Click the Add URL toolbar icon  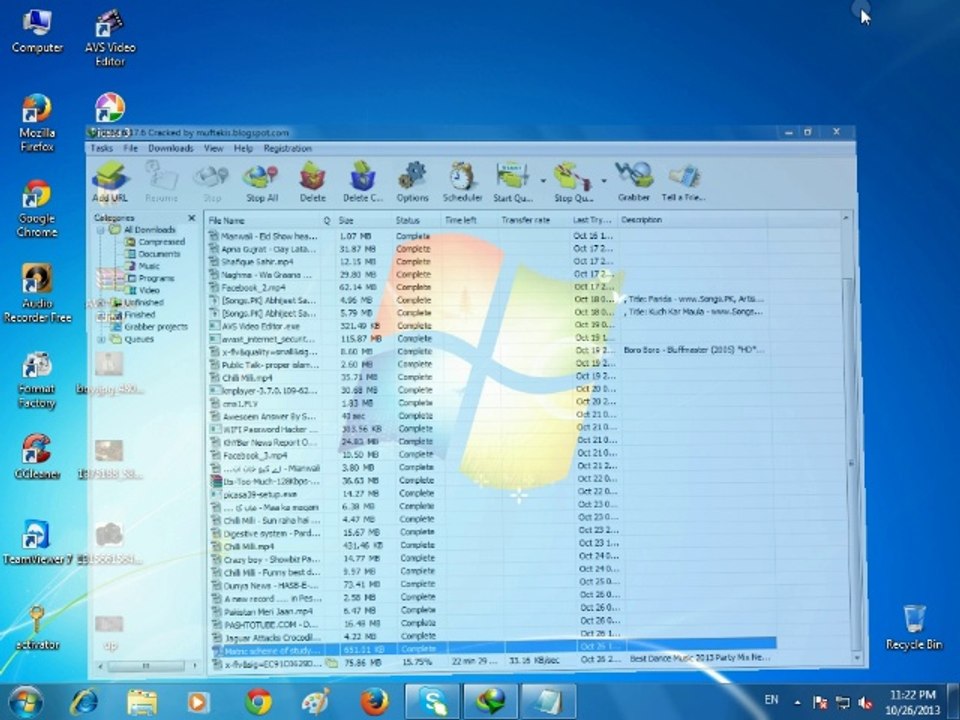coord(110,181)
